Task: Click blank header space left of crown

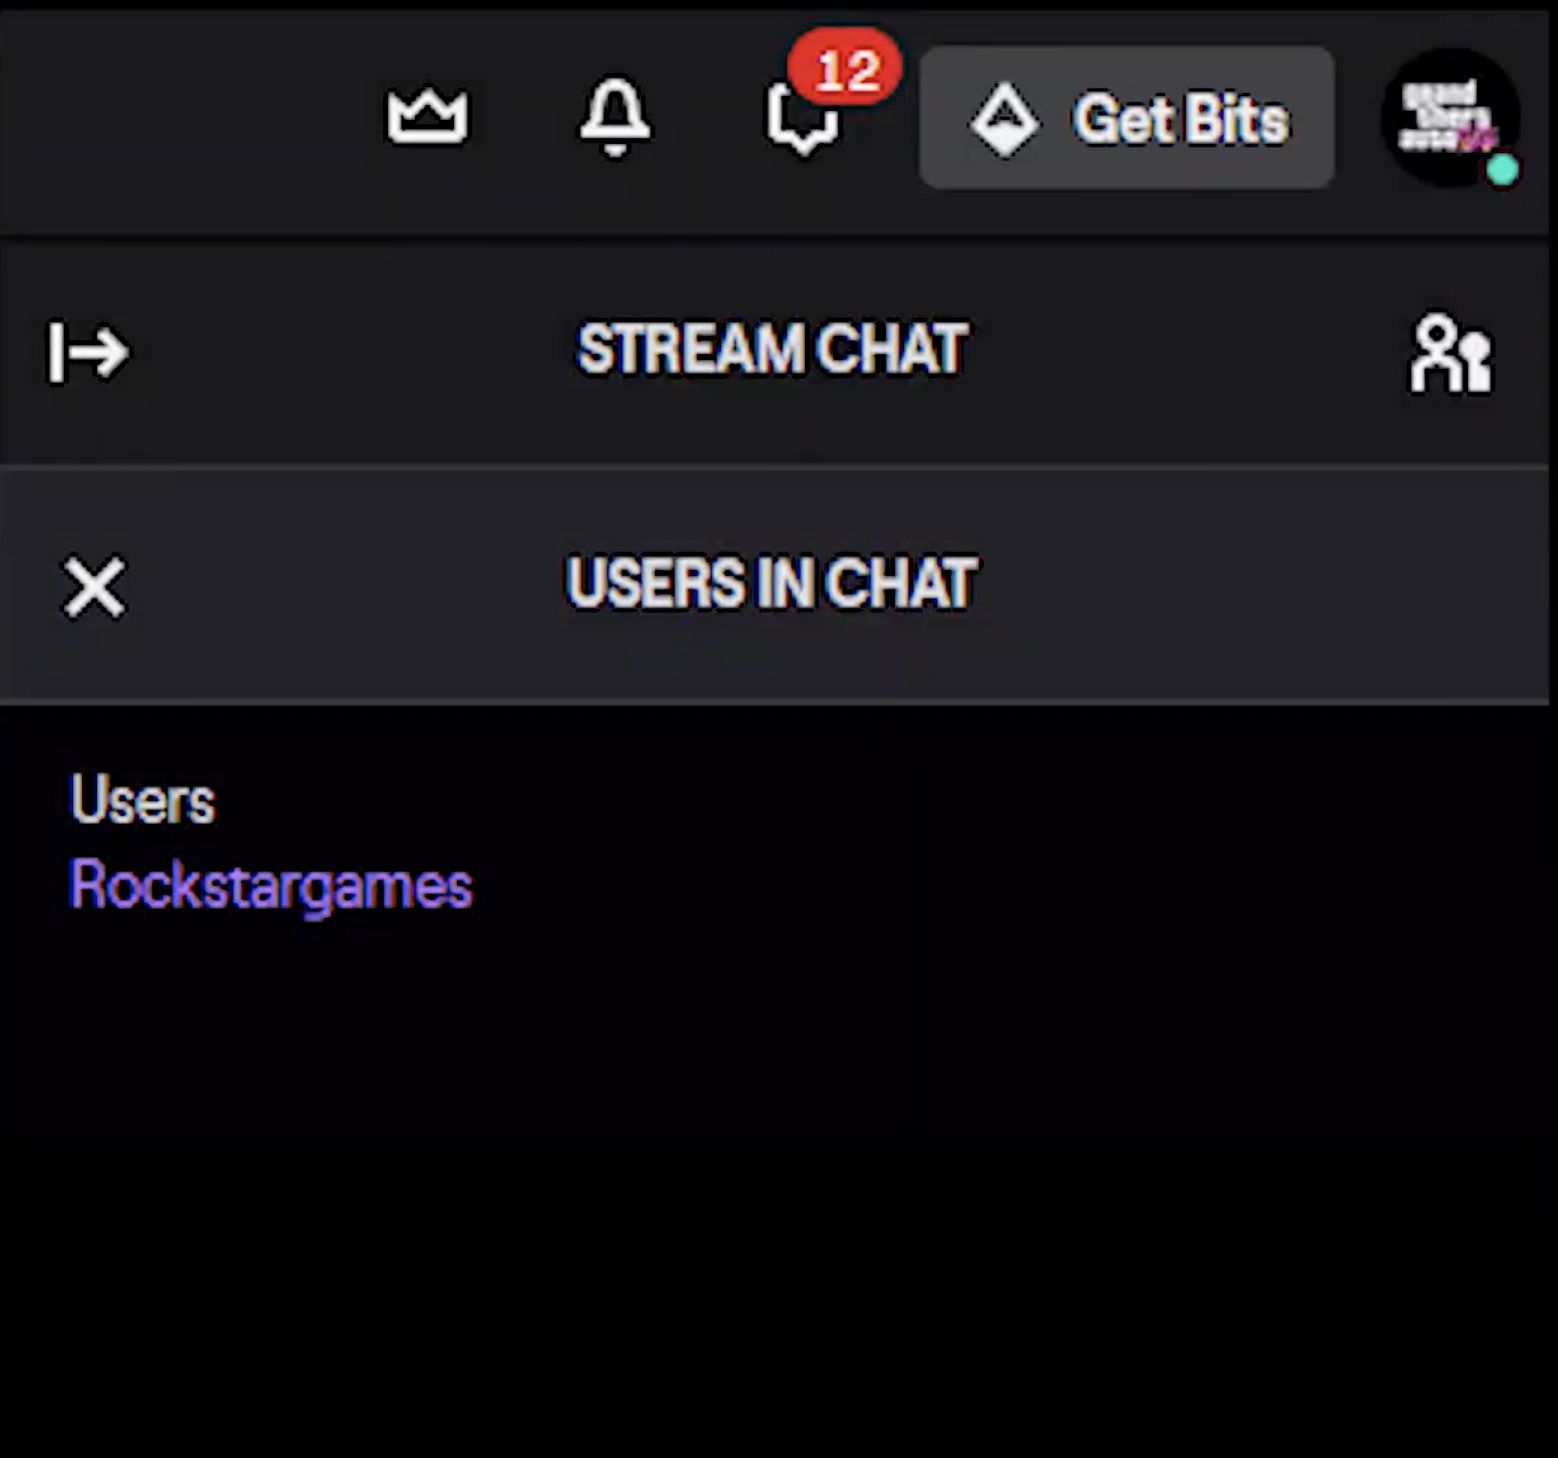Action: click(x=180, y=118)
